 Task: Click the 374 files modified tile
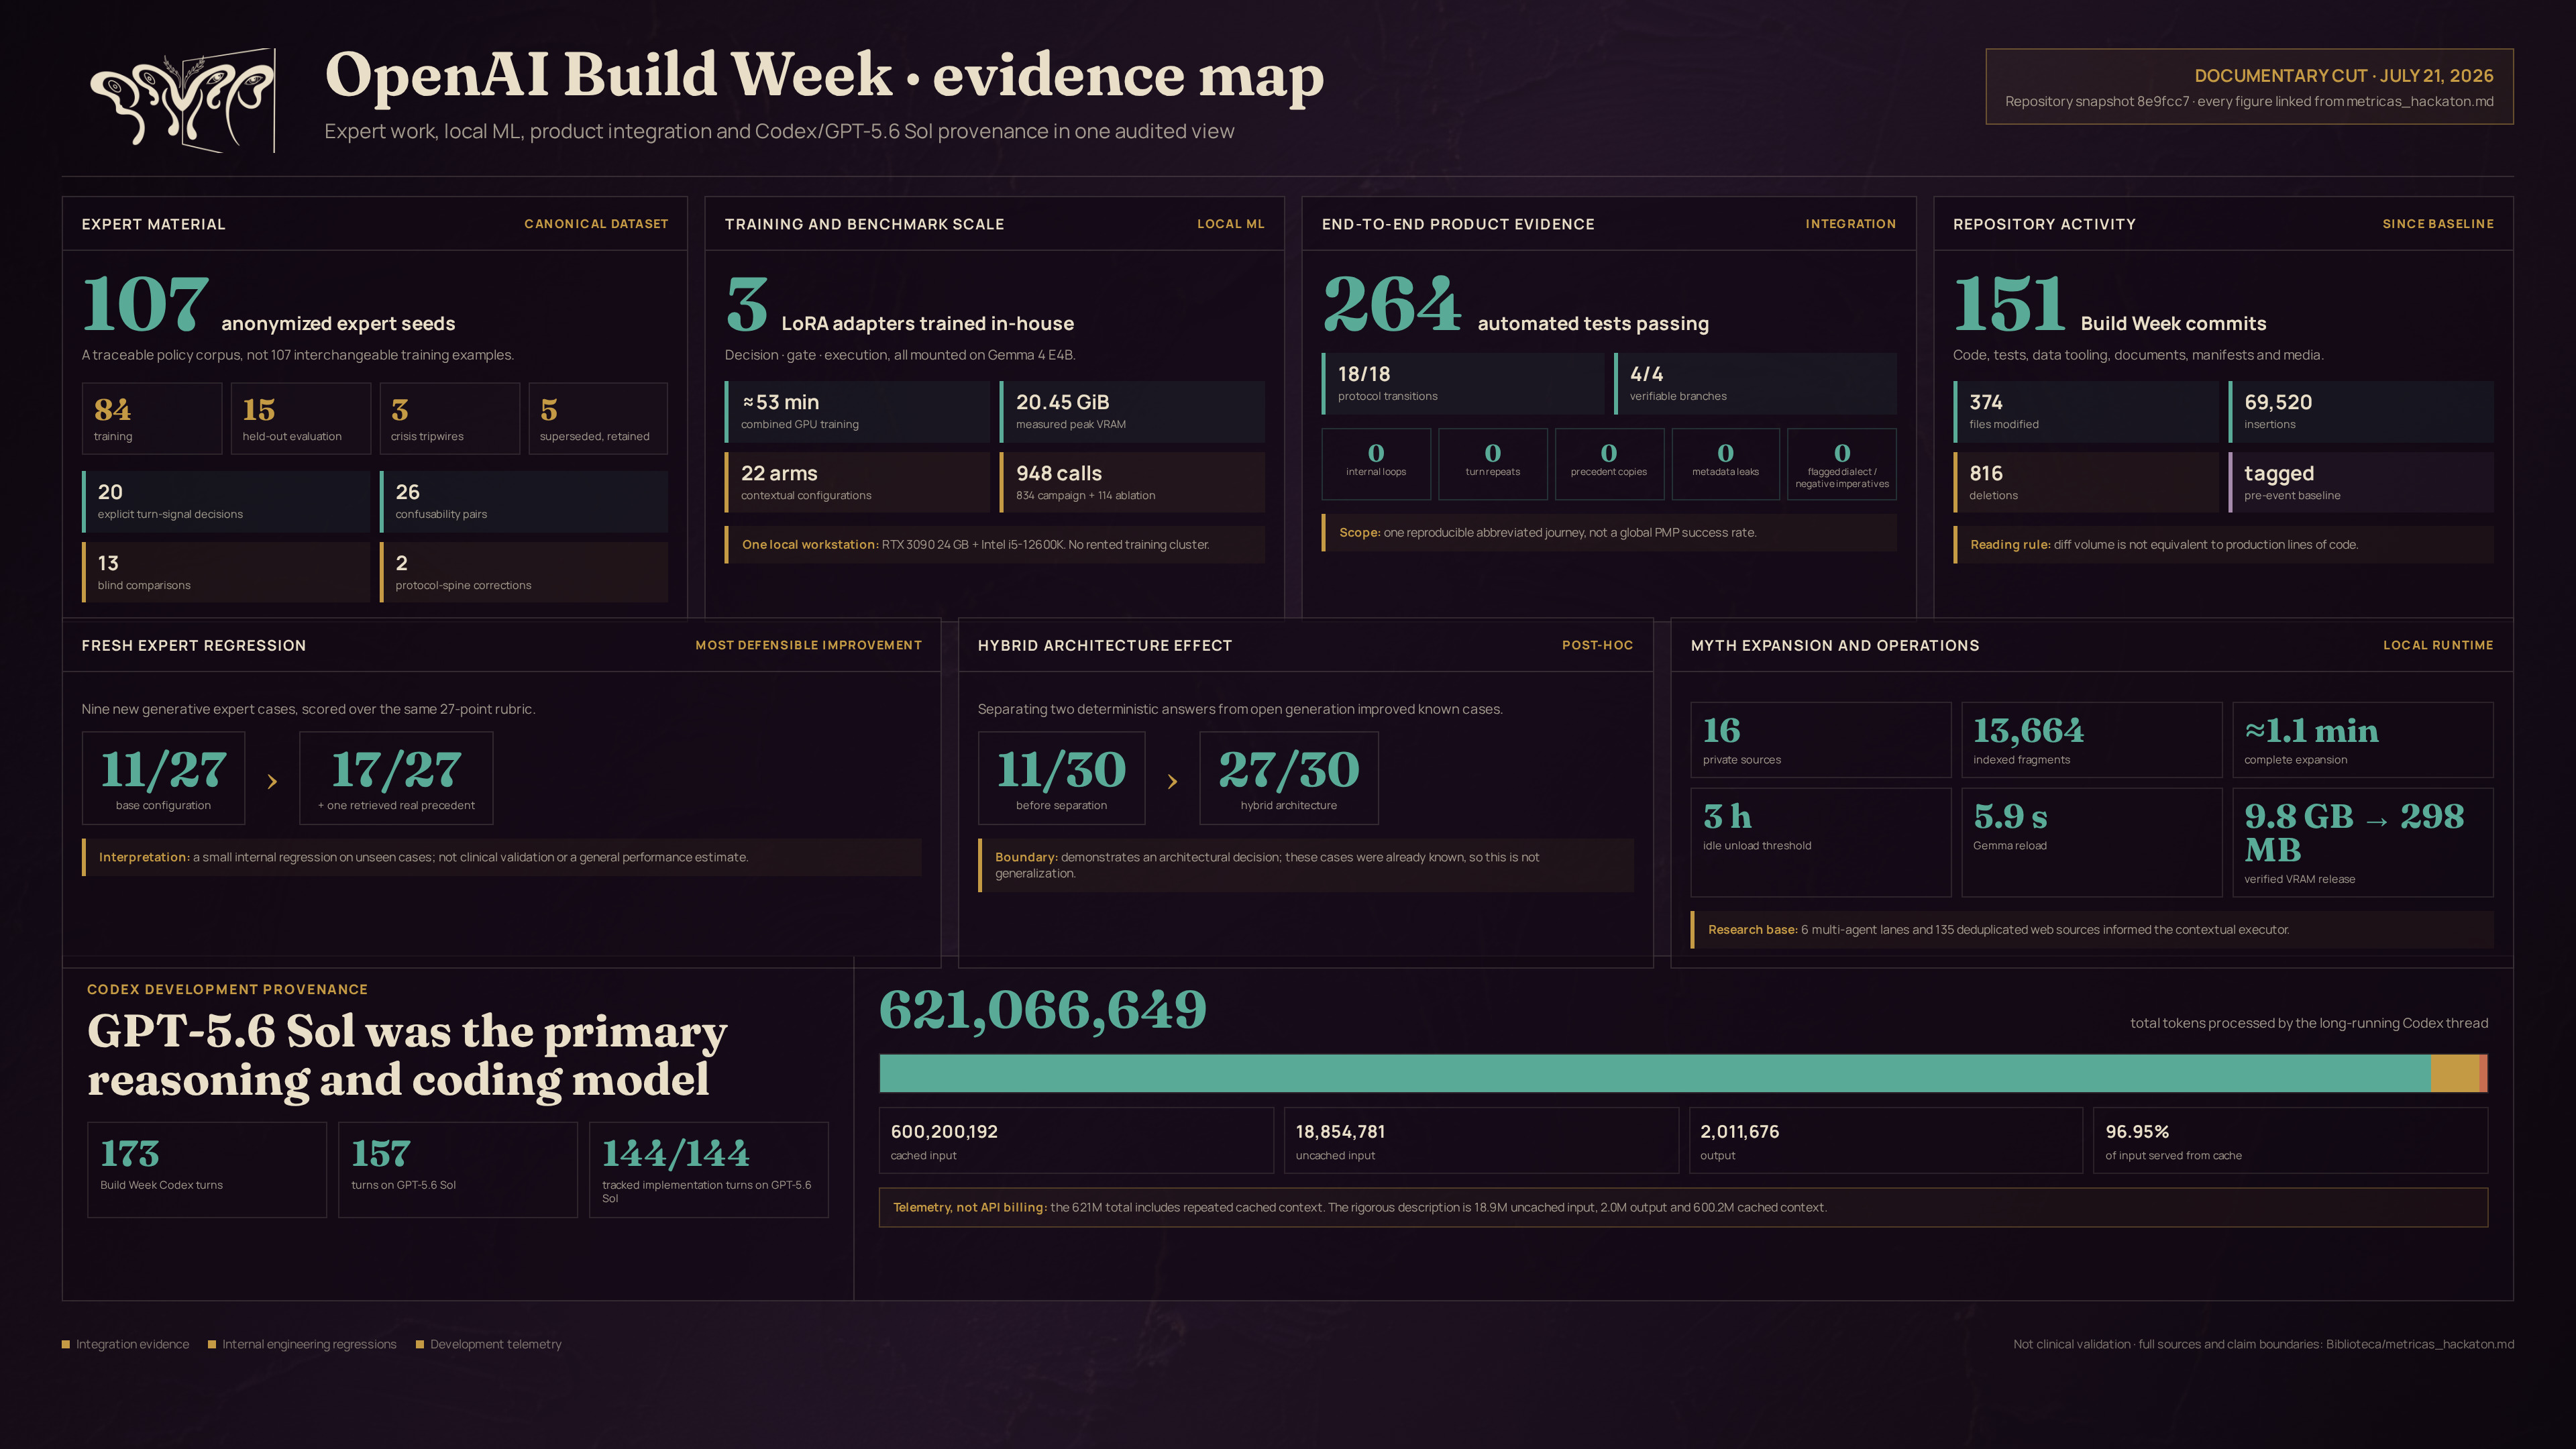2086,412
